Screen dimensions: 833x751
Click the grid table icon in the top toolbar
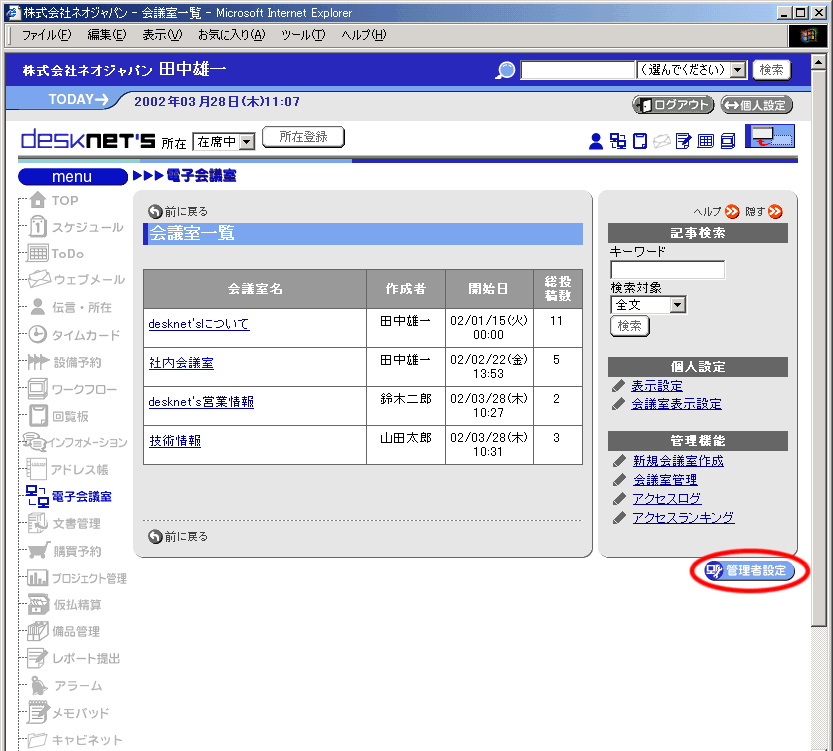point(706,141)
